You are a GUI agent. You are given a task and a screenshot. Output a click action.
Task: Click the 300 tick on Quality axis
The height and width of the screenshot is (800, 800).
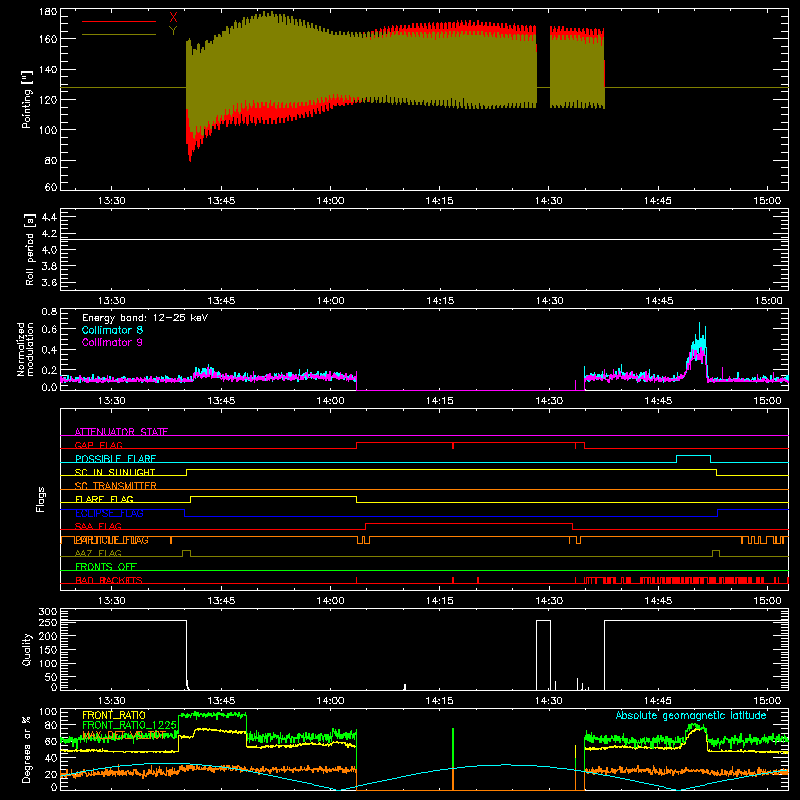[x=48, y=612]
